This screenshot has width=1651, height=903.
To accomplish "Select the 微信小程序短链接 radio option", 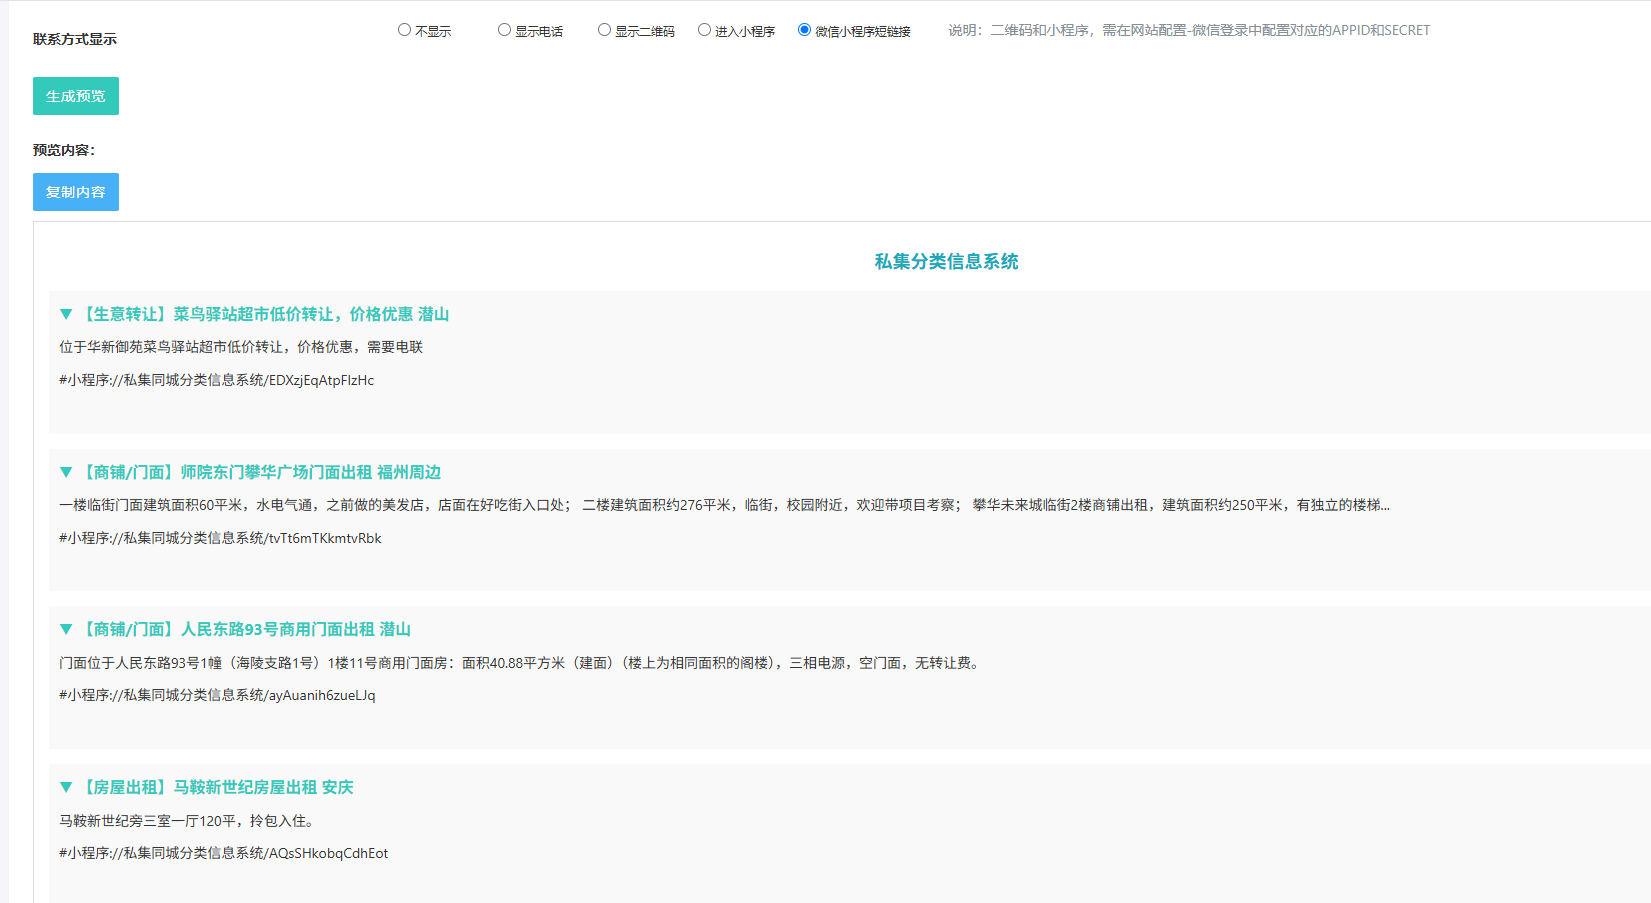I will pyautogui.click(x=804, y=30).
